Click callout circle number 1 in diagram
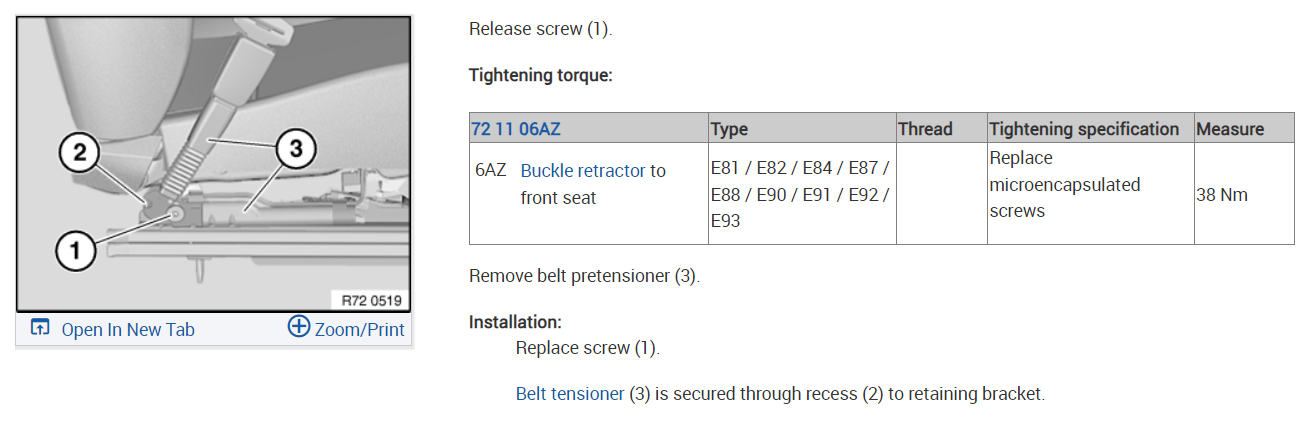This screenshot has height=424, width=1304. [75, 252]
